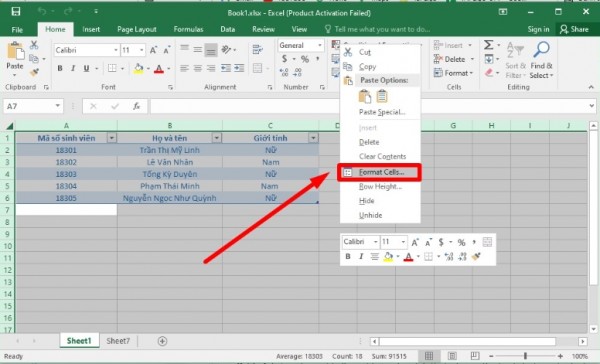Viewport: 600px width, 364px height.
Task: Open the Name Box dropdown arrow
Action: tap(57, 106)
